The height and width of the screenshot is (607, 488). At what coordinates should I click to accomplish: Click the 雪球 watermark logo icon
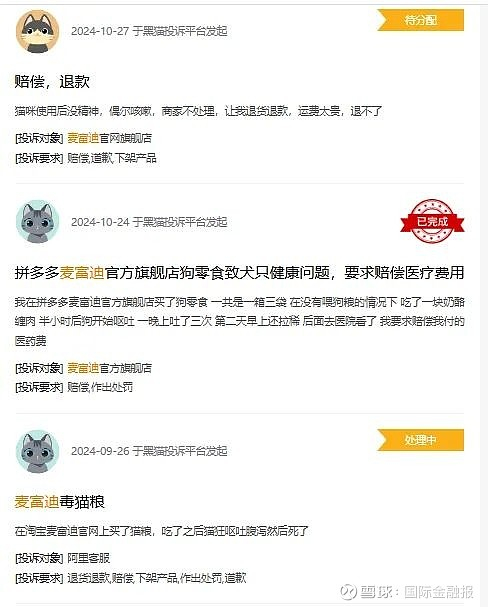348,592
